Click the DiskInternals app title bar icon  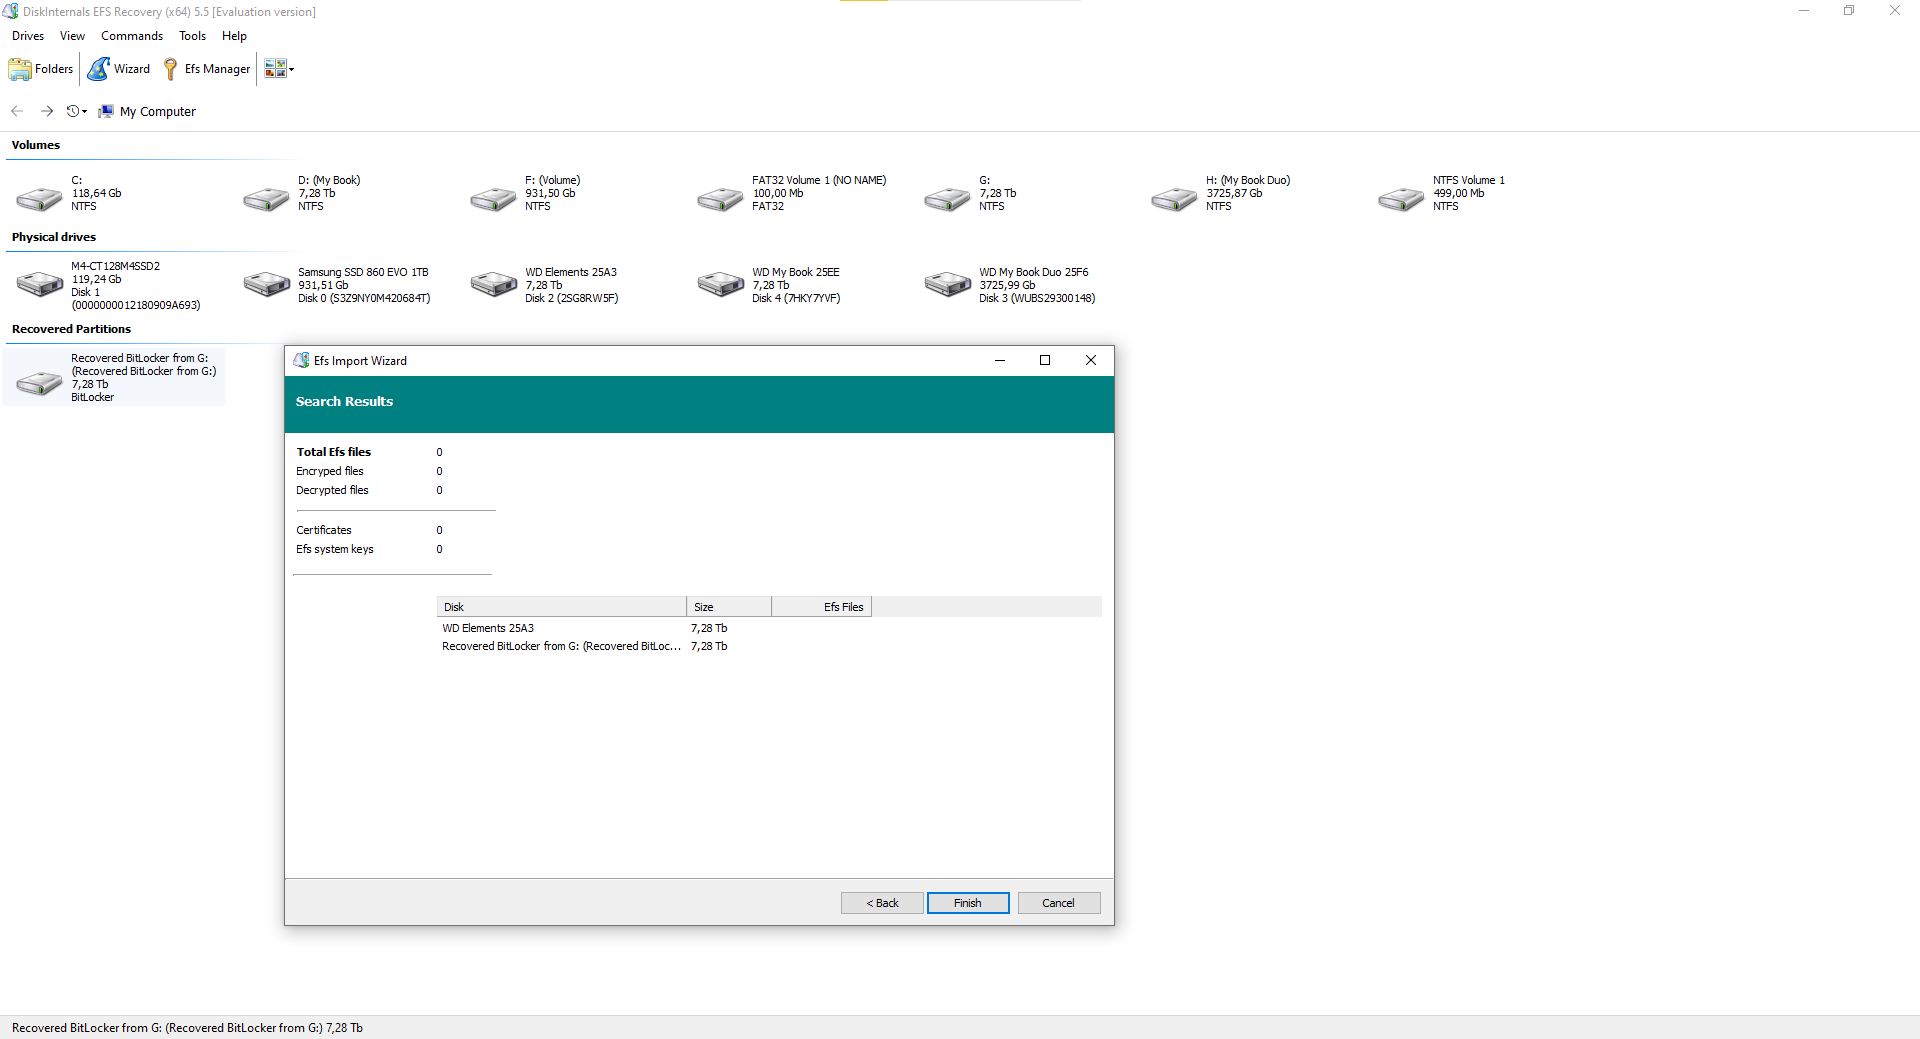tap(10, 11)
